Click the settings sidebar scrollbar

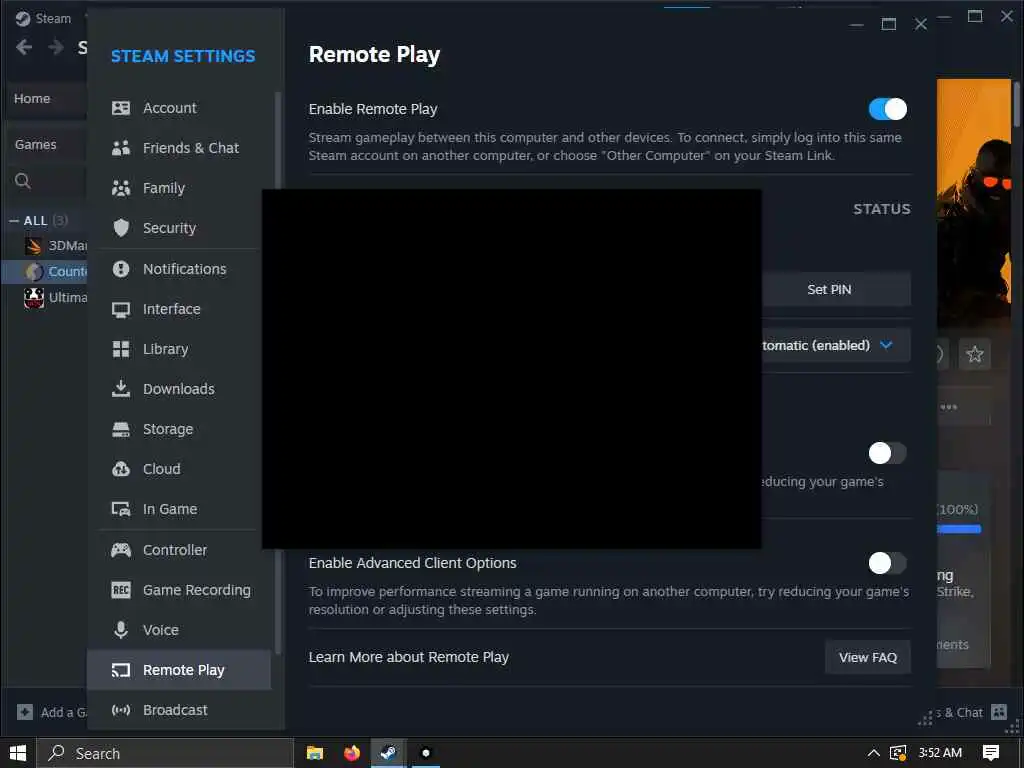click(278, 372)
